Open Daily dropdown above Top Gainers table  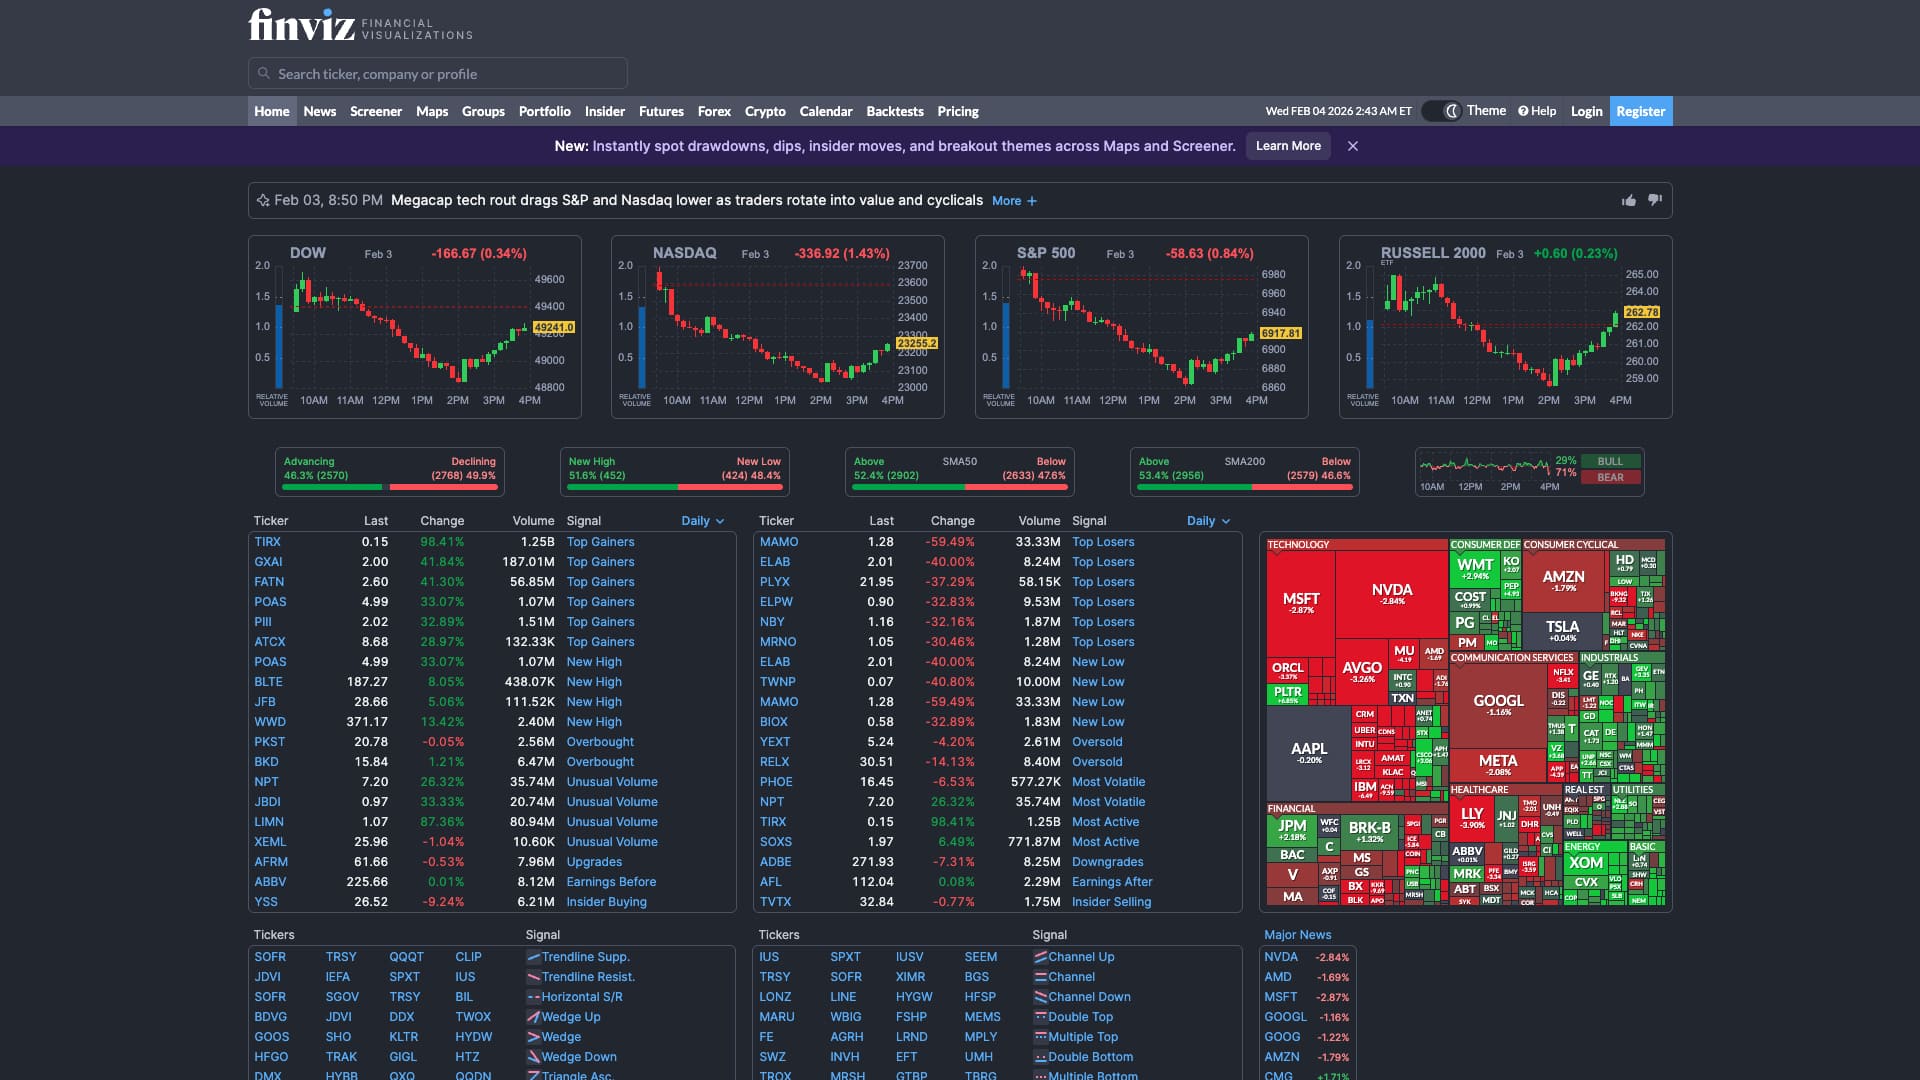(702, 521)
